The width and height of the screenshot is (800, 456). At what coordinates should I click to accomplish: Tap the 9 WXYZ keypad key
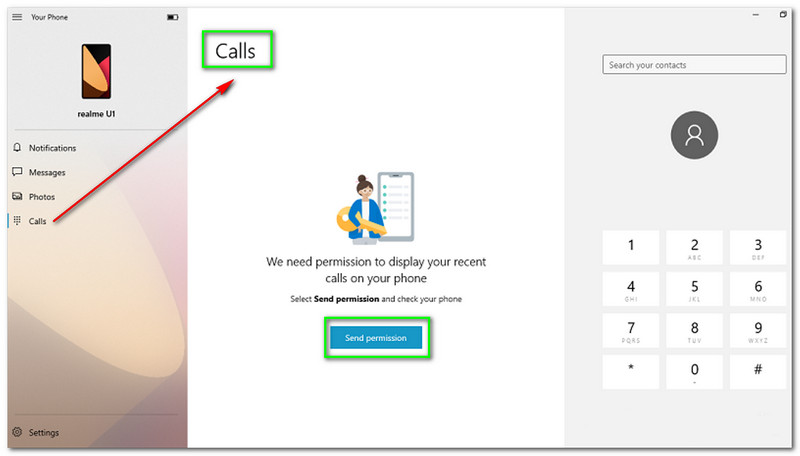[758, 331]
